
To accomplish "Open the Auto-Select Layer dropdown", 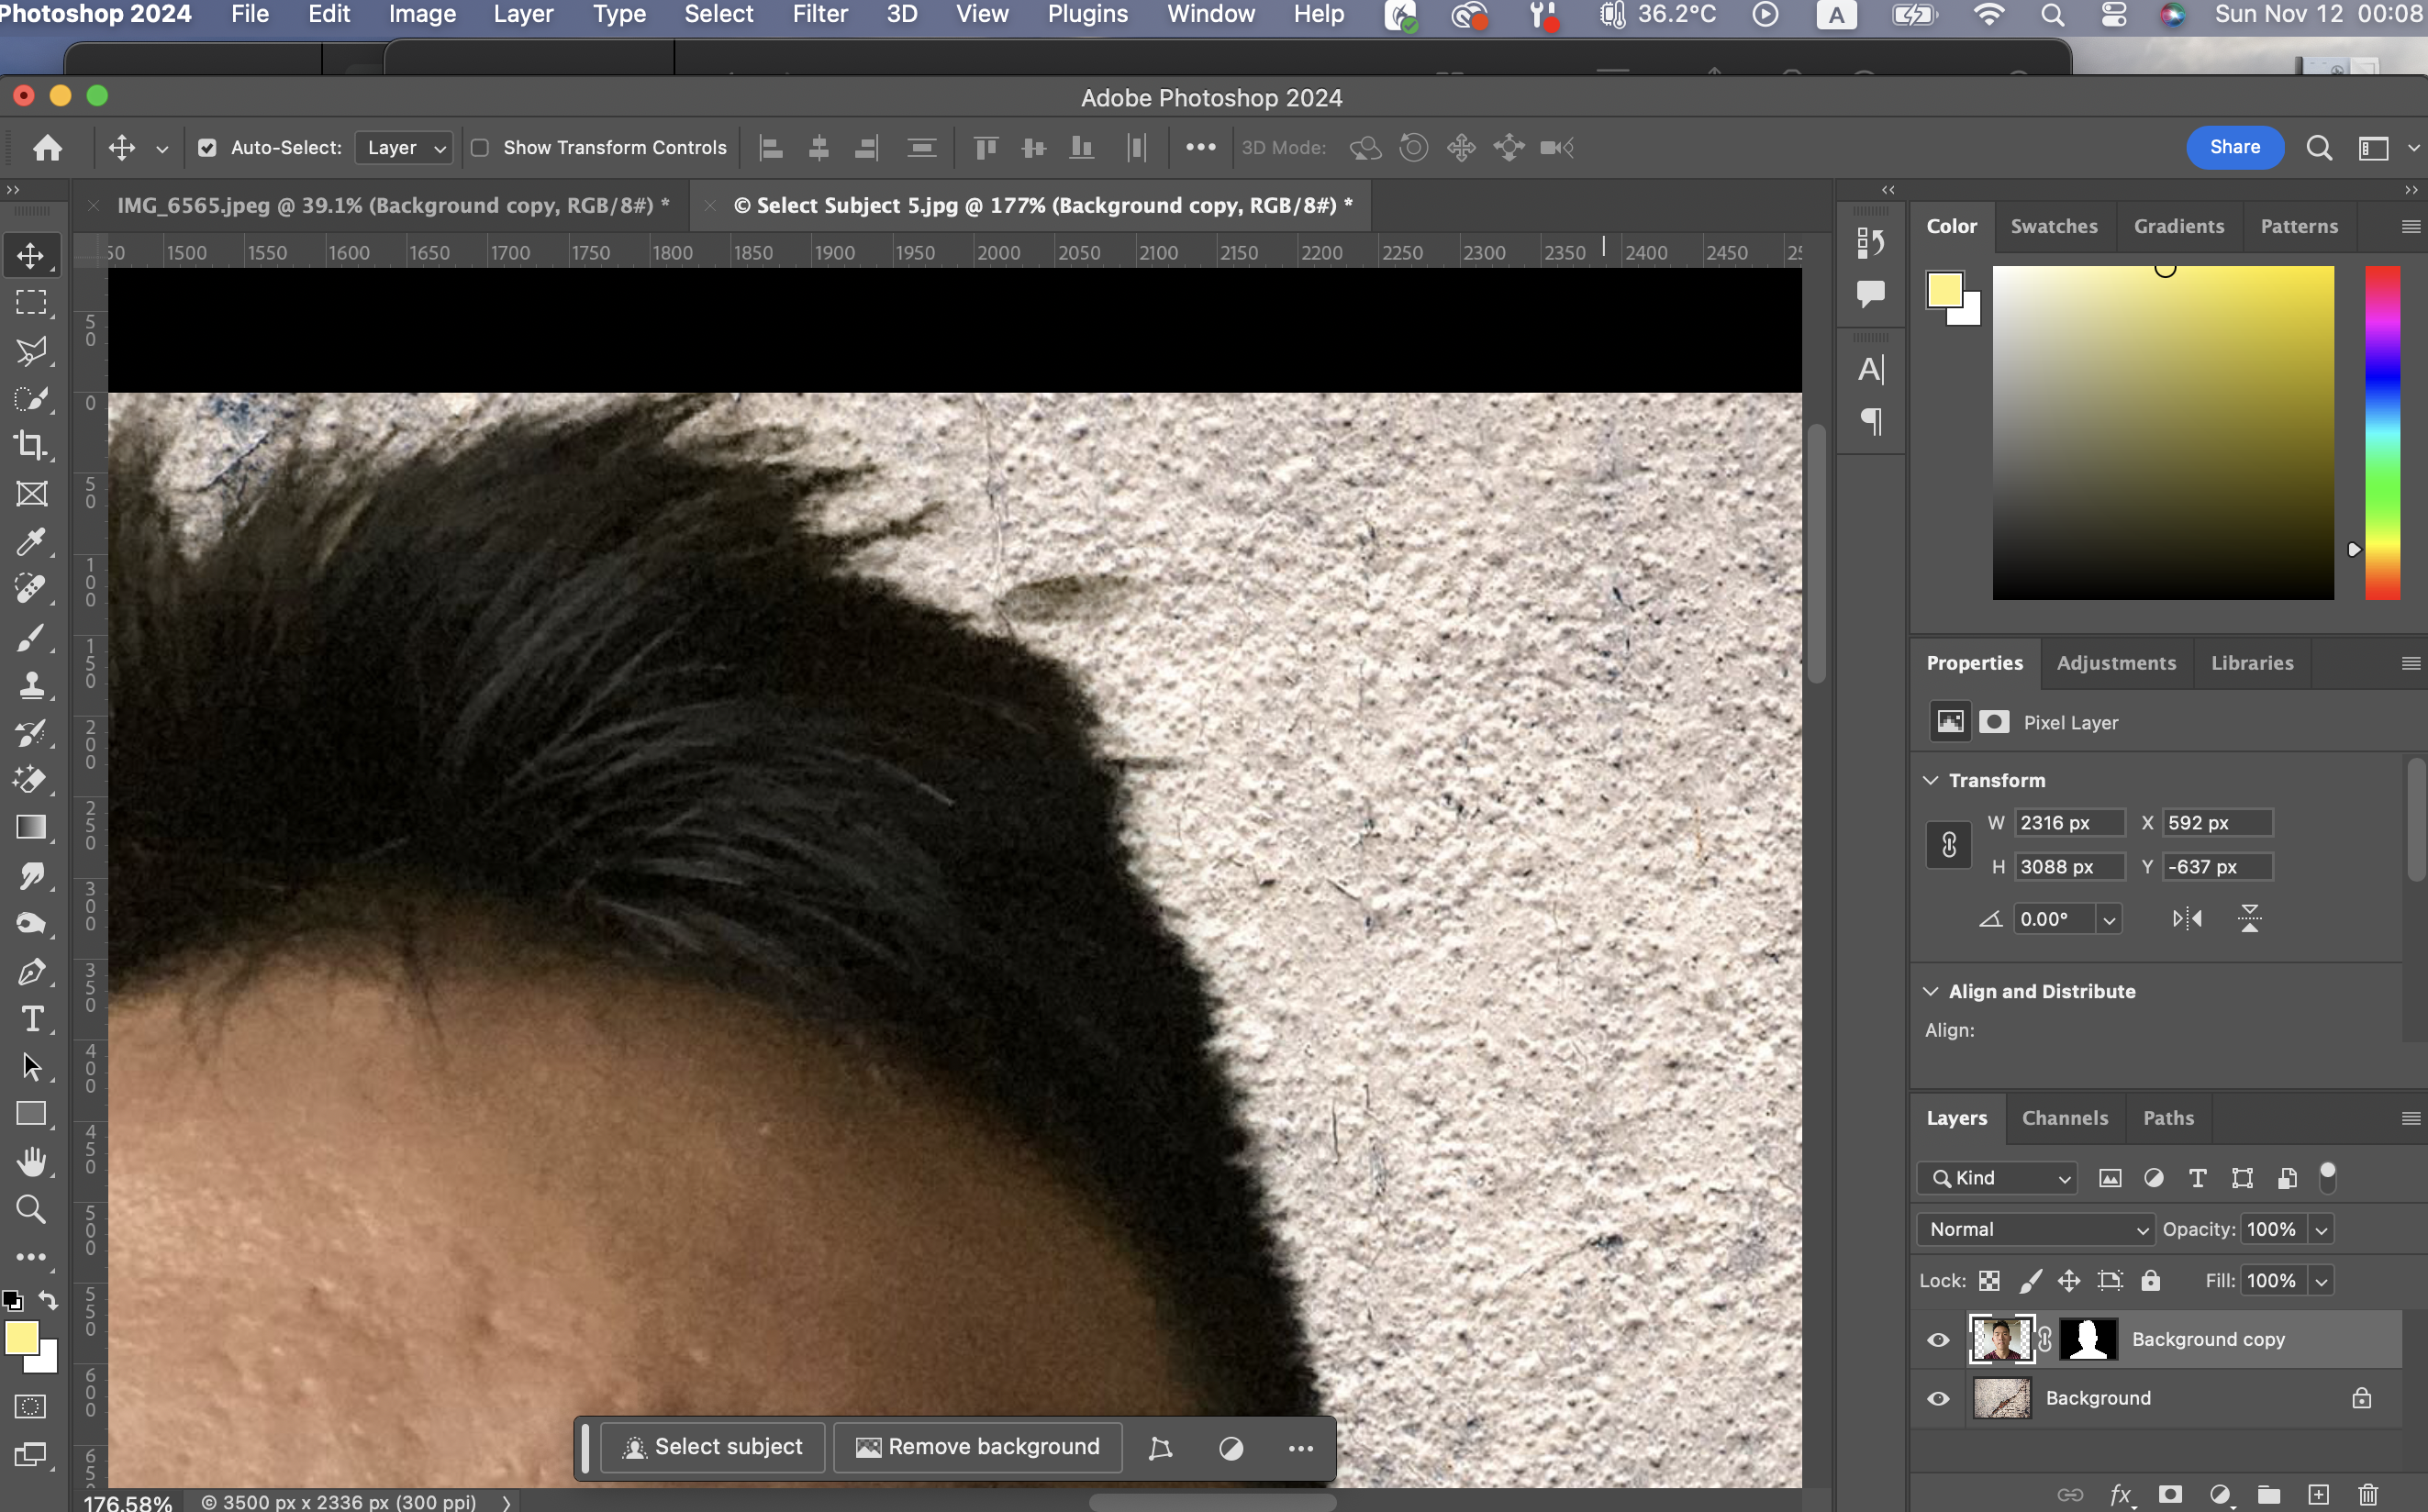I will coord(404,148).
